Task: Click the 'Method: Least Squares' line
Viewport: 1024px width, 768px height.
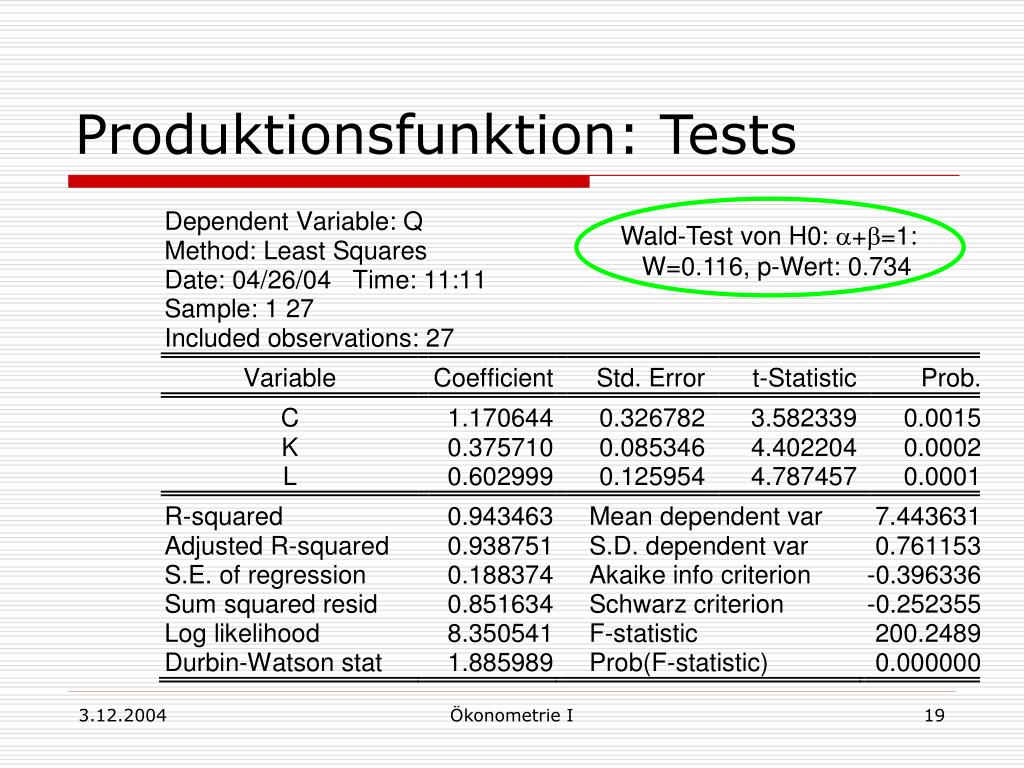Action: pos(295,251)
